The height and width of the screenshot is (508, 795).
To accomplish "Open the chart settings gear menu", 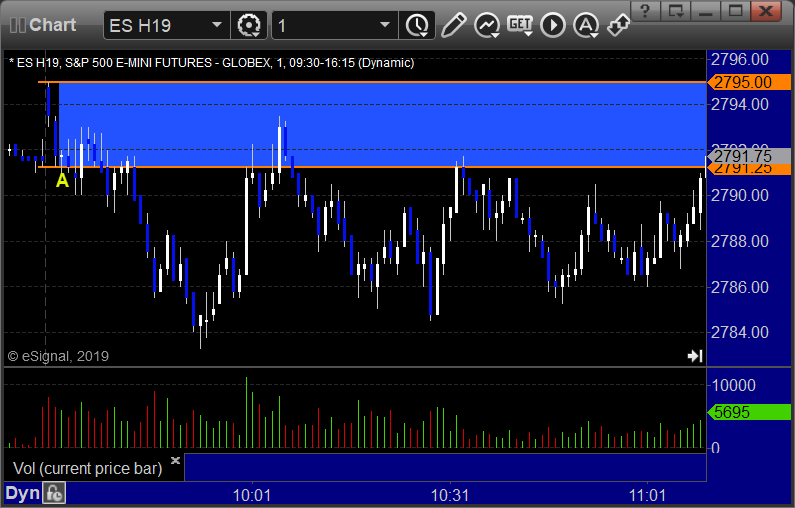I will 248,25.
